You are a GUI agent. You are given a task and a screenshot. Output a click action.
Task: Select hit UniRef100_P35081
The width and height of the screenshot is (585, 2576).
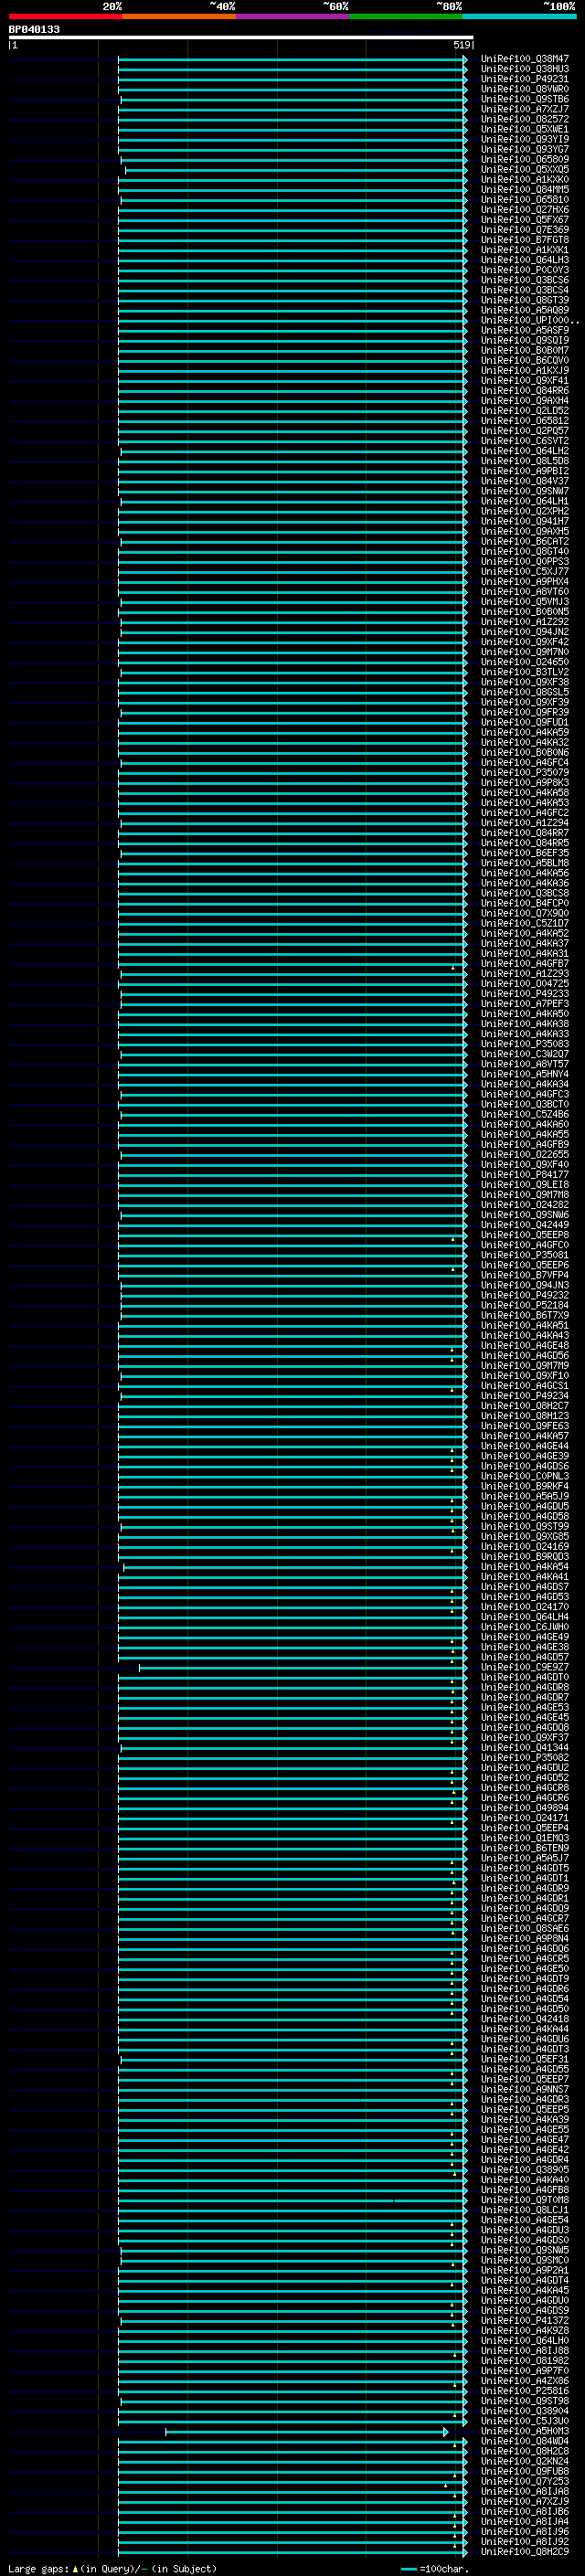[525, 1255]
